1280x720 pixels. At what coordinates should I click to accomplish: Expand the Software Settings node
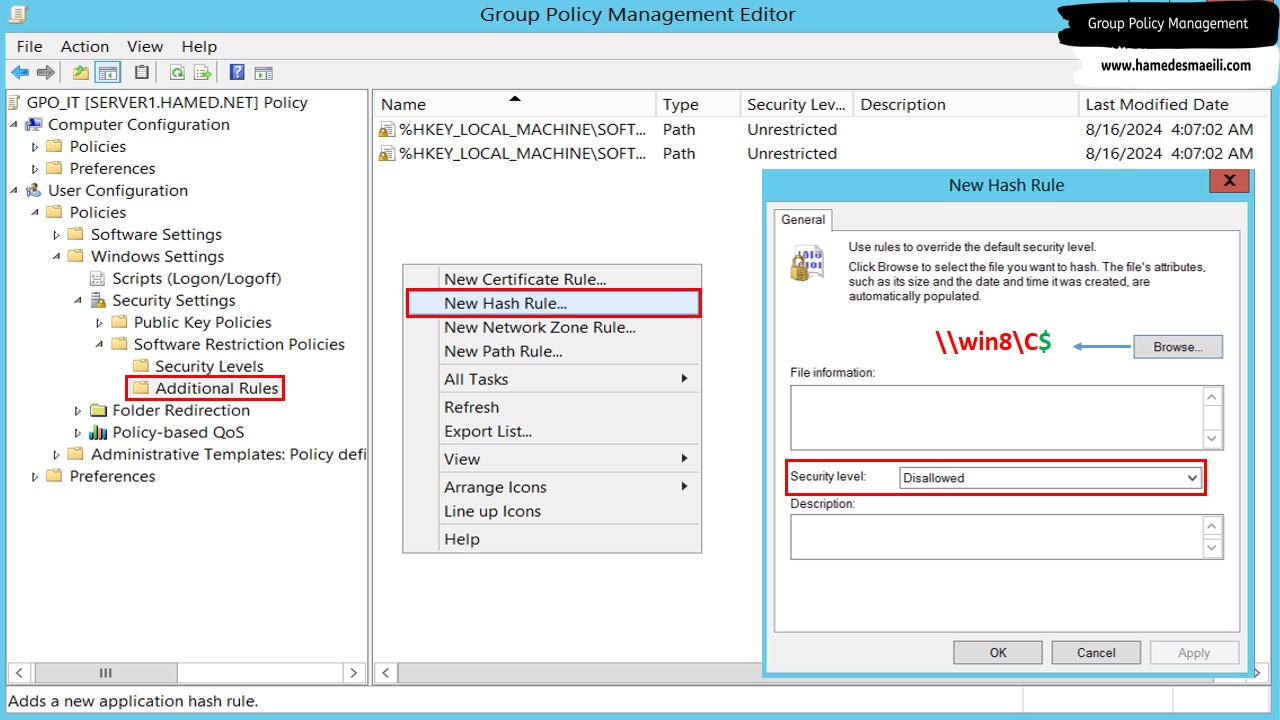point(57,235)
